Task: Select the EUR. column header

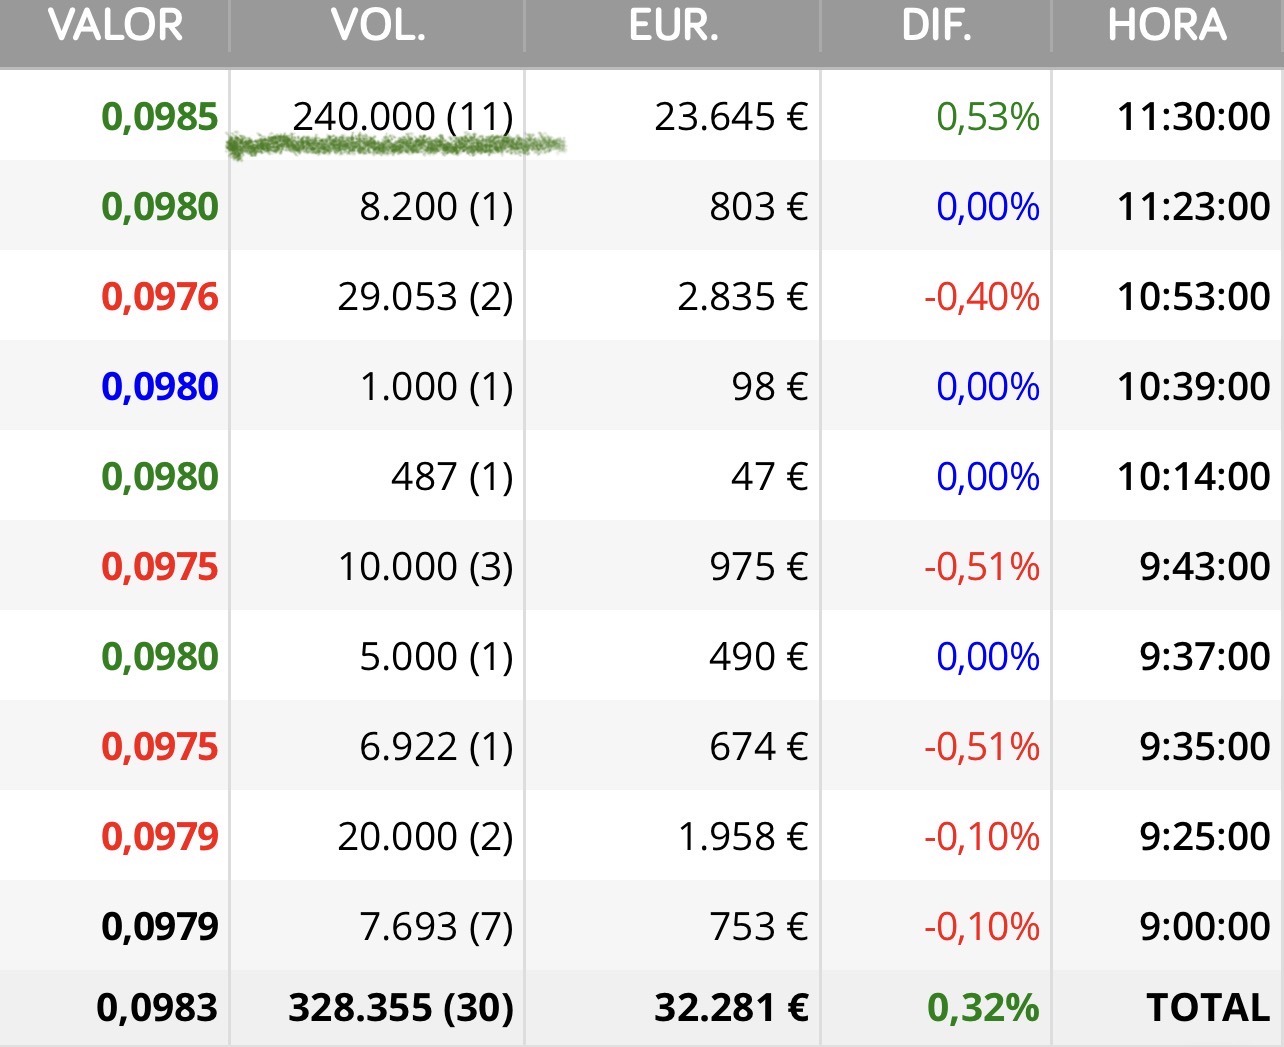Action: 673,25
